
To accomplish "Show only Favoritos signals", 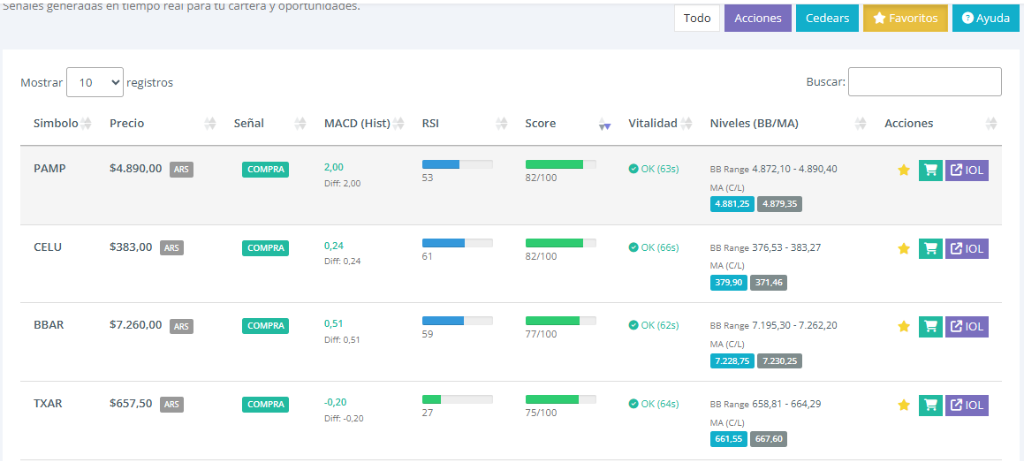I will (x=905, y=18).
